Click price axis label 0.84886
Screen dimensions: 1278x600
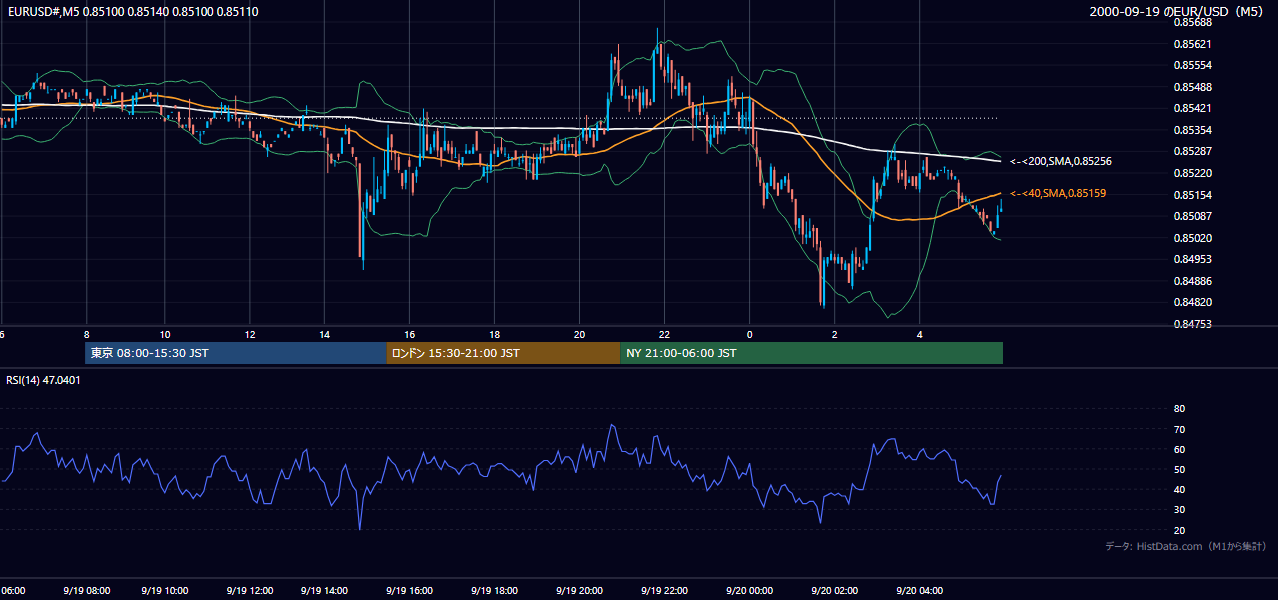[x=1192, y=281]
